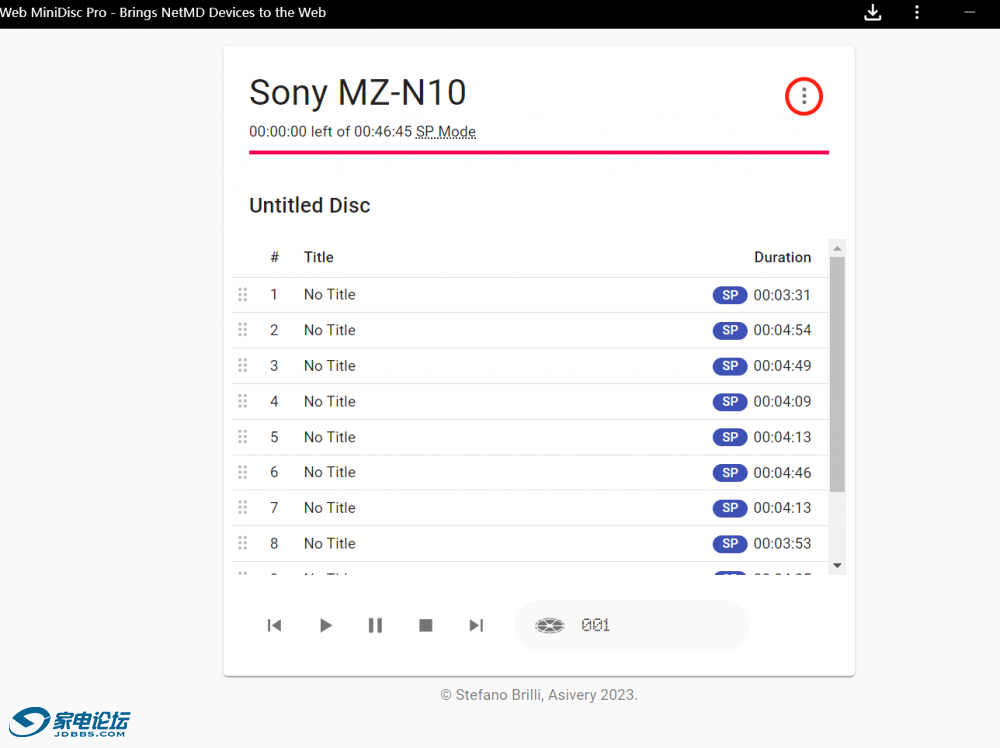Click the drag handle of track 3

pos(243,365)
